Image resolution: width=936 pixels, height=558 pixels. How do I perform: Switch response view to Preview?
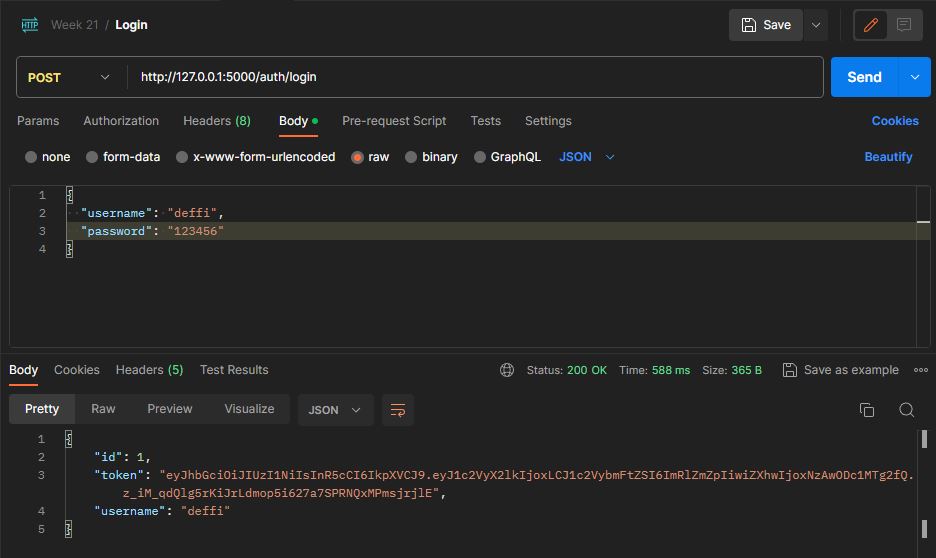(170, 409)
